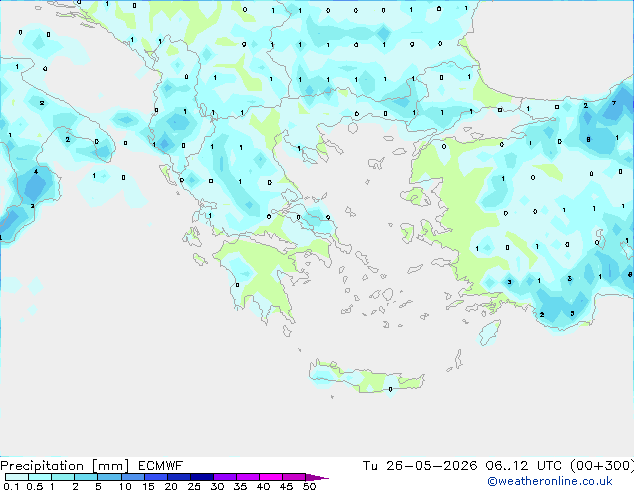Pick the 30–35 mm purple legend swatch

click(x=224, y=477)
